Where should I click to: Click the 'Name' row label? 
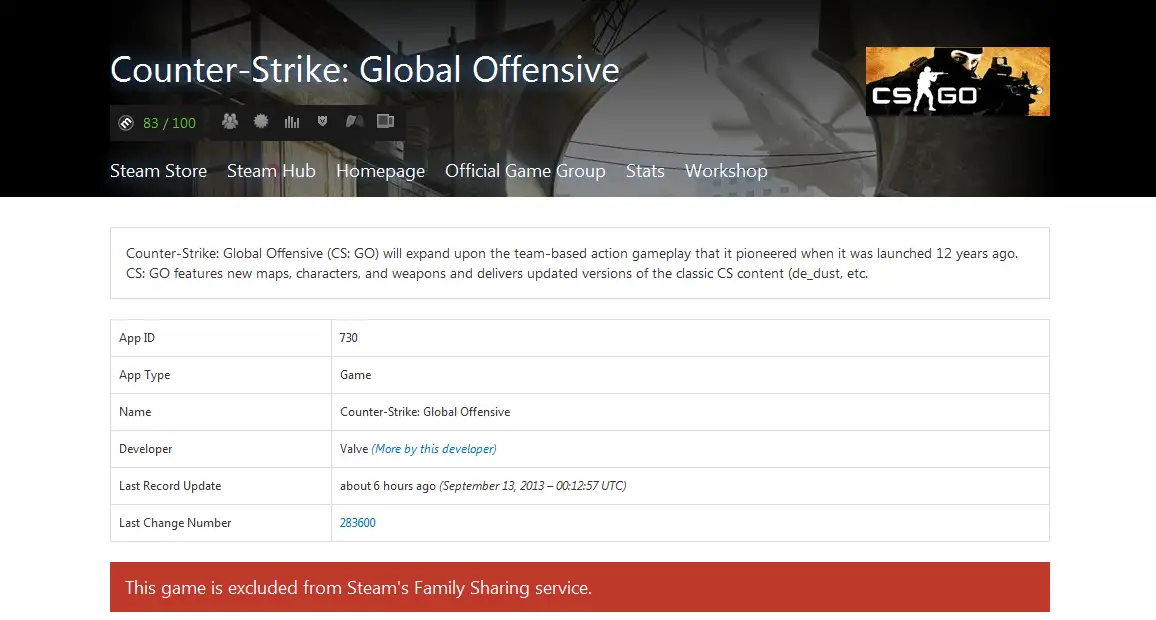(135, 412)
